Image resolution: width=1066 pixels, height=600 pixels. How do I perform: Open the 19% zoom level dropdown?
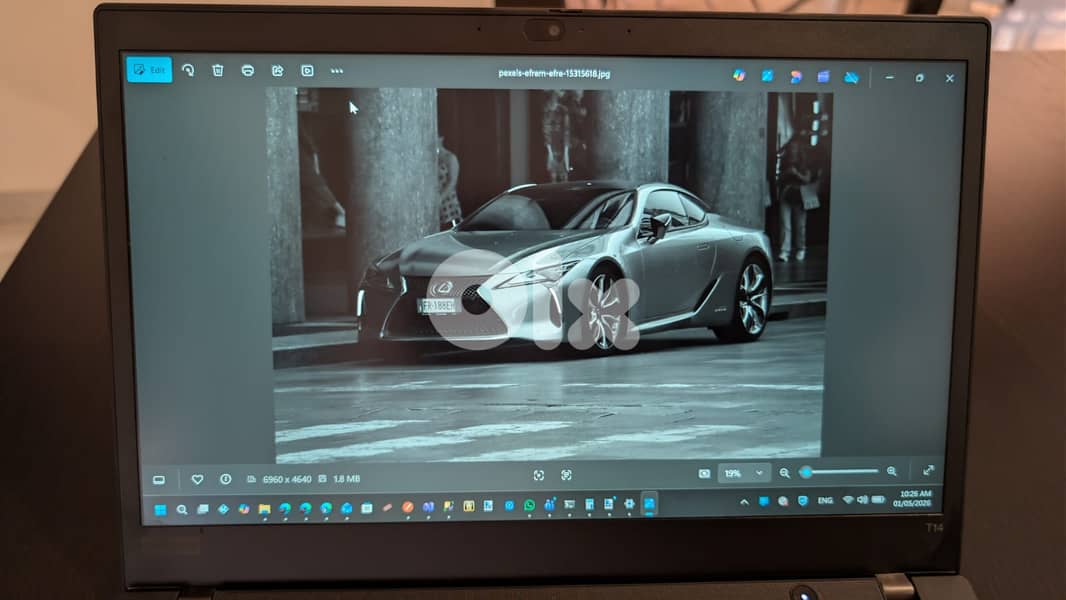(744, 473)
